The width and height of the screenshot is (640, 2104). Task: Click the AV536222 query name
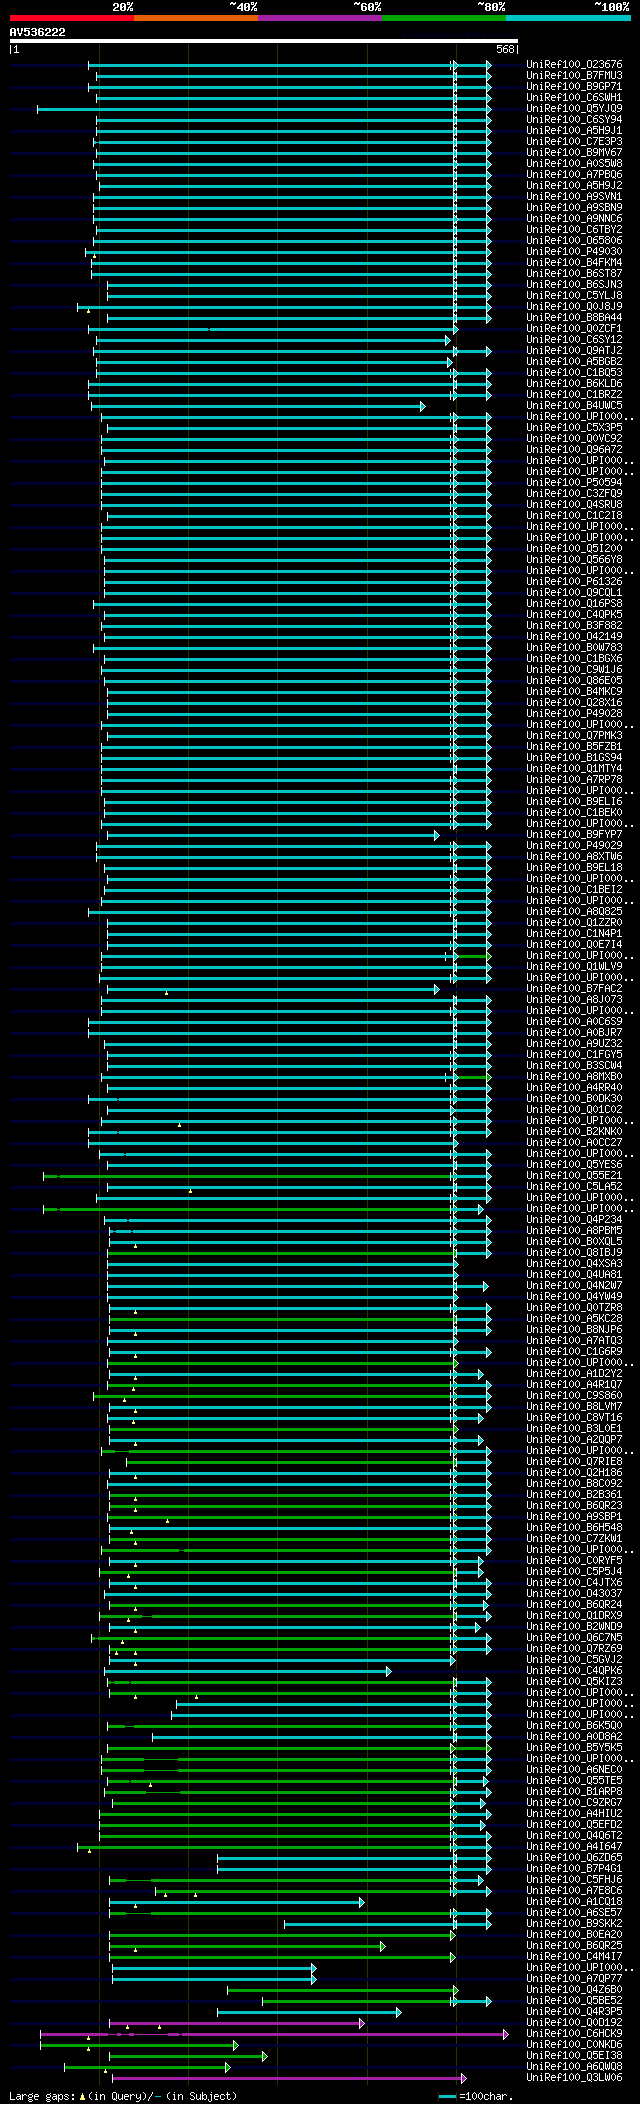coord(38,32)
